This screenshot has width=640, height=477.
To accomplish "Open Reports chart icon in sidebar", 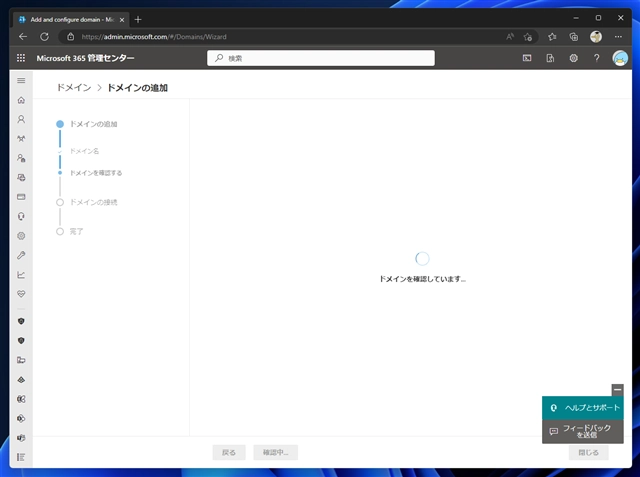I will click(x=21, y=275).
